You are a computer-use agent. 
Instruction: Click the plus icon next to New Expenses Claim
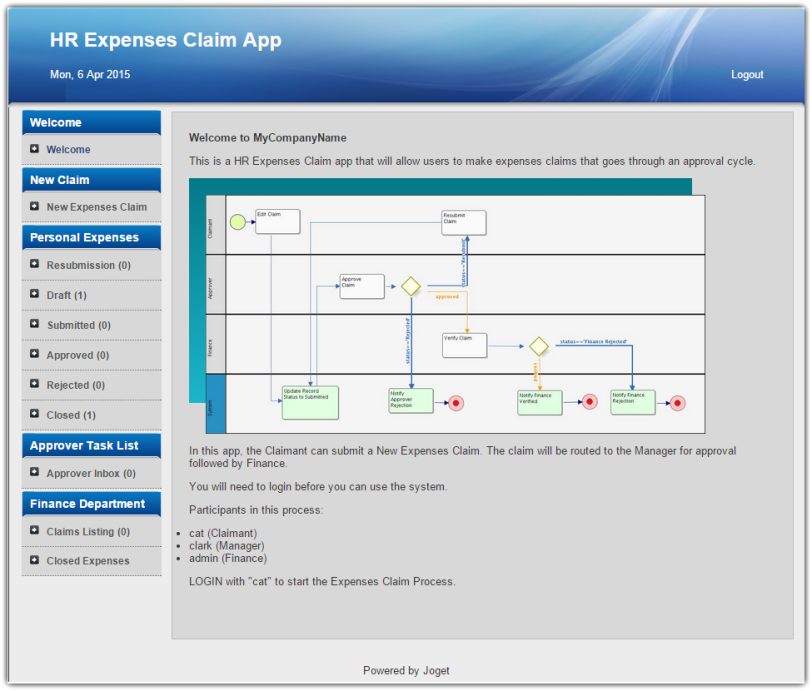pos(35,207)
